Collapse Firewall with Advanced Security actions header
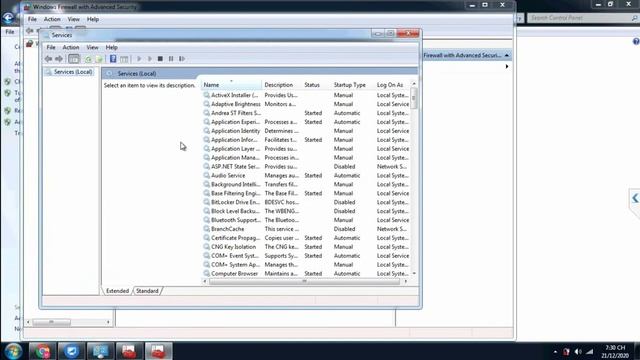 [x=507, y=55]
